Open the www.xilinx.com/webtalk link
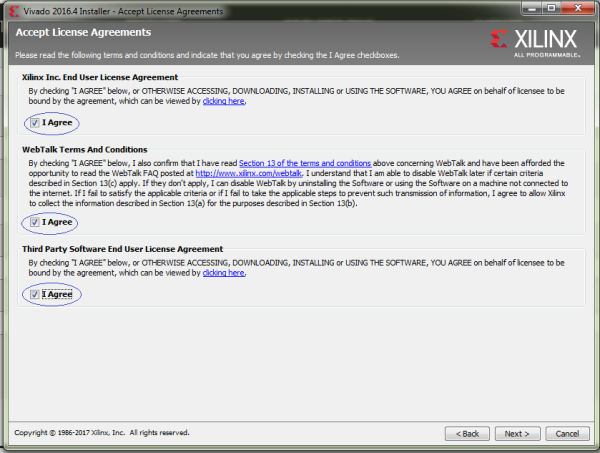 pos(249,173)
